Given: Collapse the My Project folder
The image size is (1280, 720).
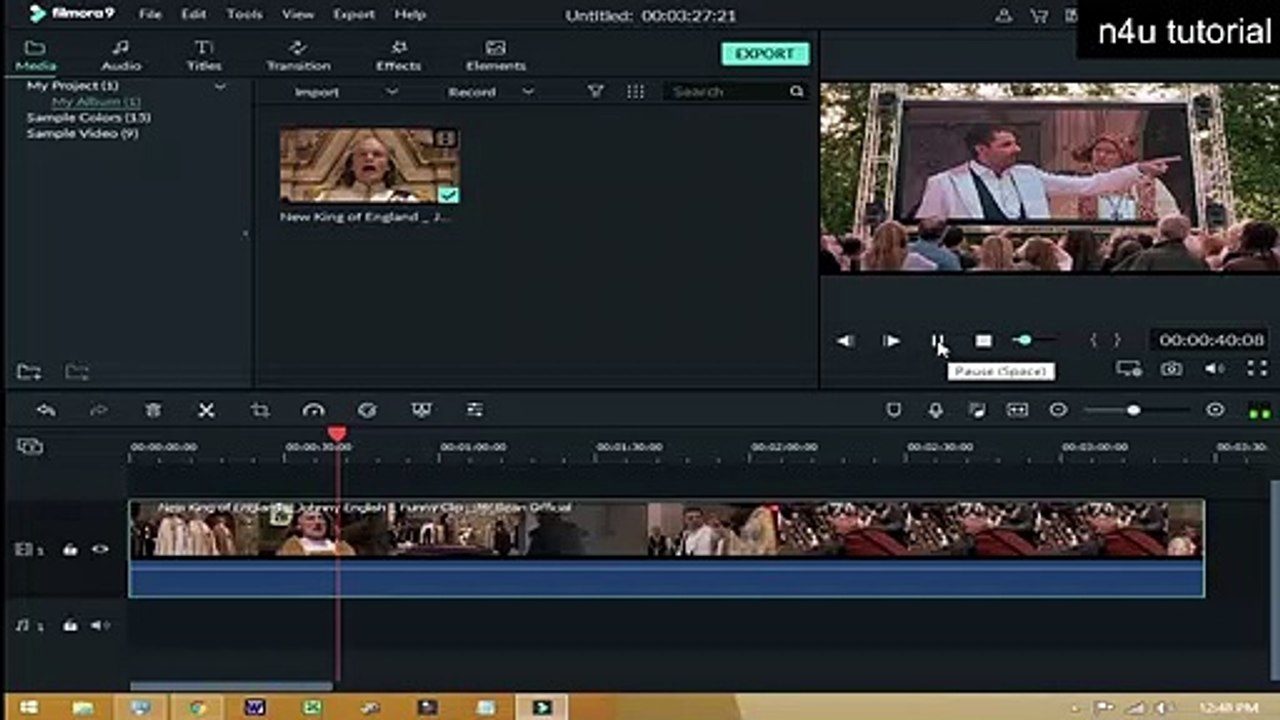Looking at the screenshot, I should click(x=220, y=87).
